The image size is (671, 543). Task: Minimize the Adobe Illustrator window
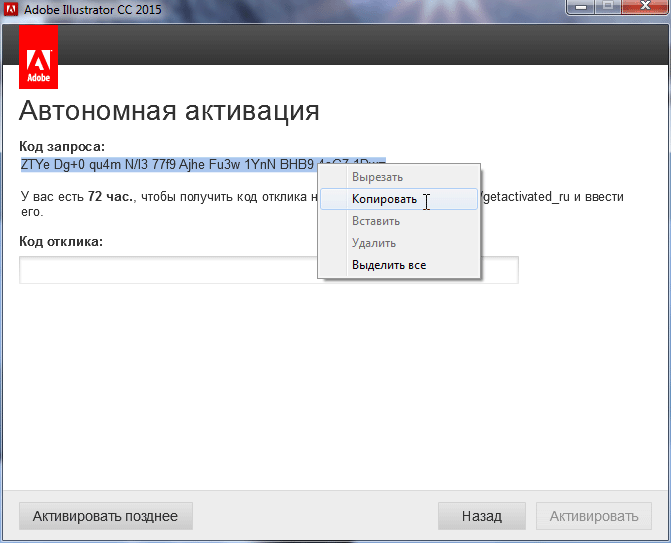pos(581,7)
